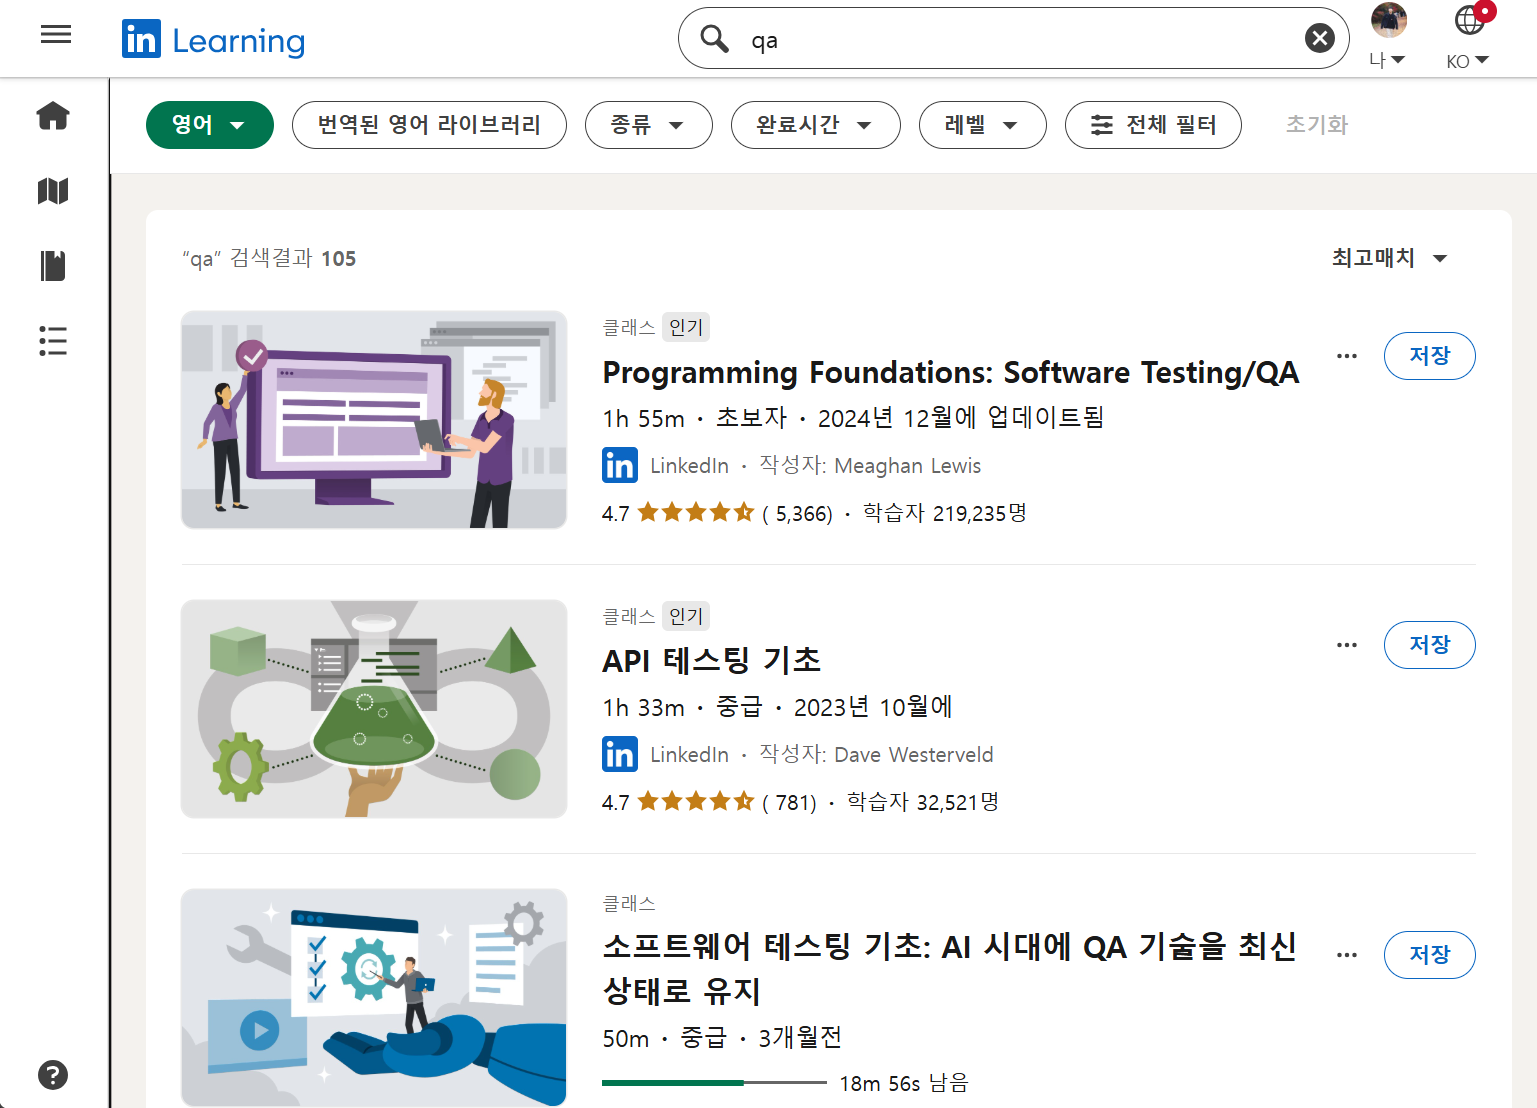Screen dimensions: 1537x1108
Task: Open the KO language globe menu
Action: (x=1469, y=37)
